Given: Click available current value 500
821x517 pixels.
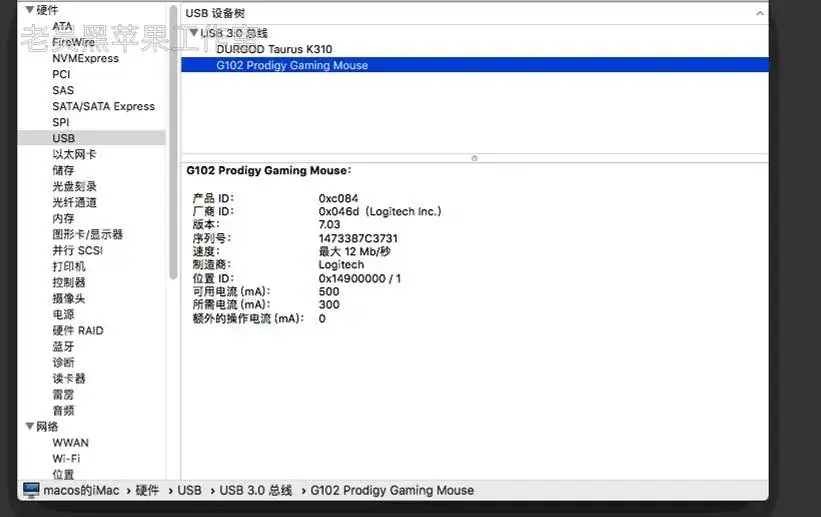Looking at the screenshot, I should [329, 292].
